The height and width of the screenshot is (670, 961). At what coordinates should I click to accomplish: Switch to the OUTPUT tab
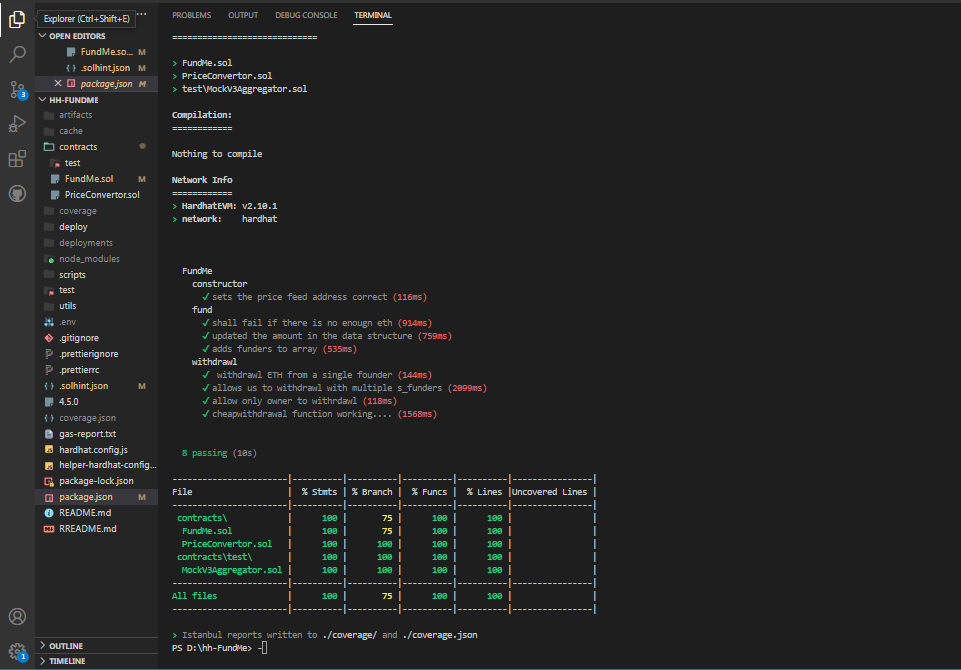pyautogui.click(x=243, y=15)
